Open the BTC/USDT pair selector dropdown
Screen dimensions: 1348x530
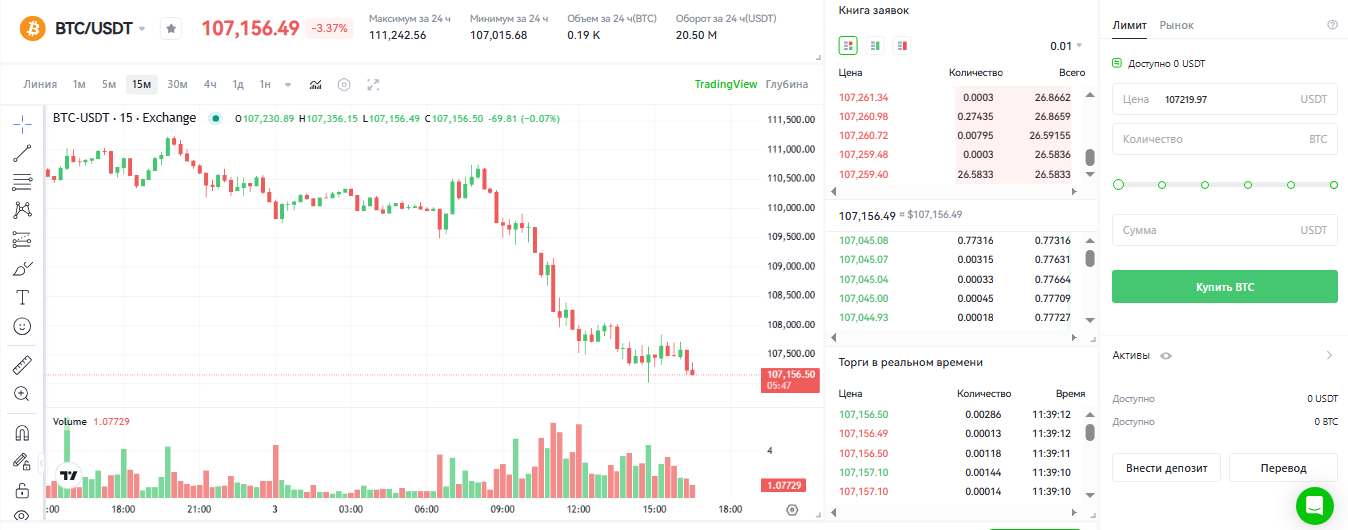tap(142, 29)
